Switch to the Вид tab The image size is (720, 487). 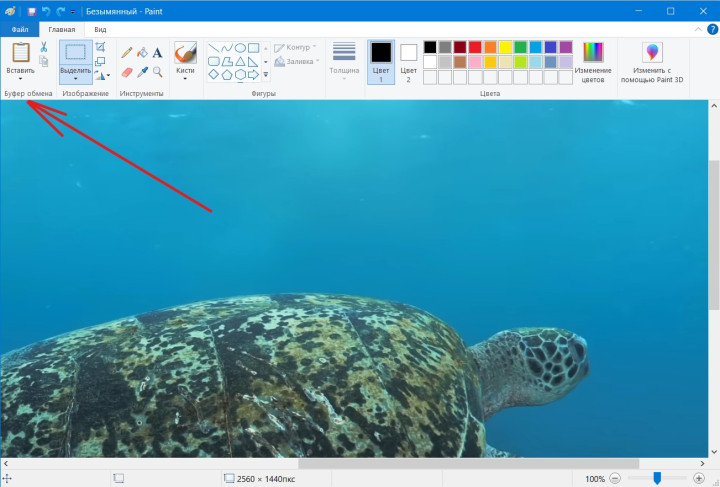click(100, 30)
